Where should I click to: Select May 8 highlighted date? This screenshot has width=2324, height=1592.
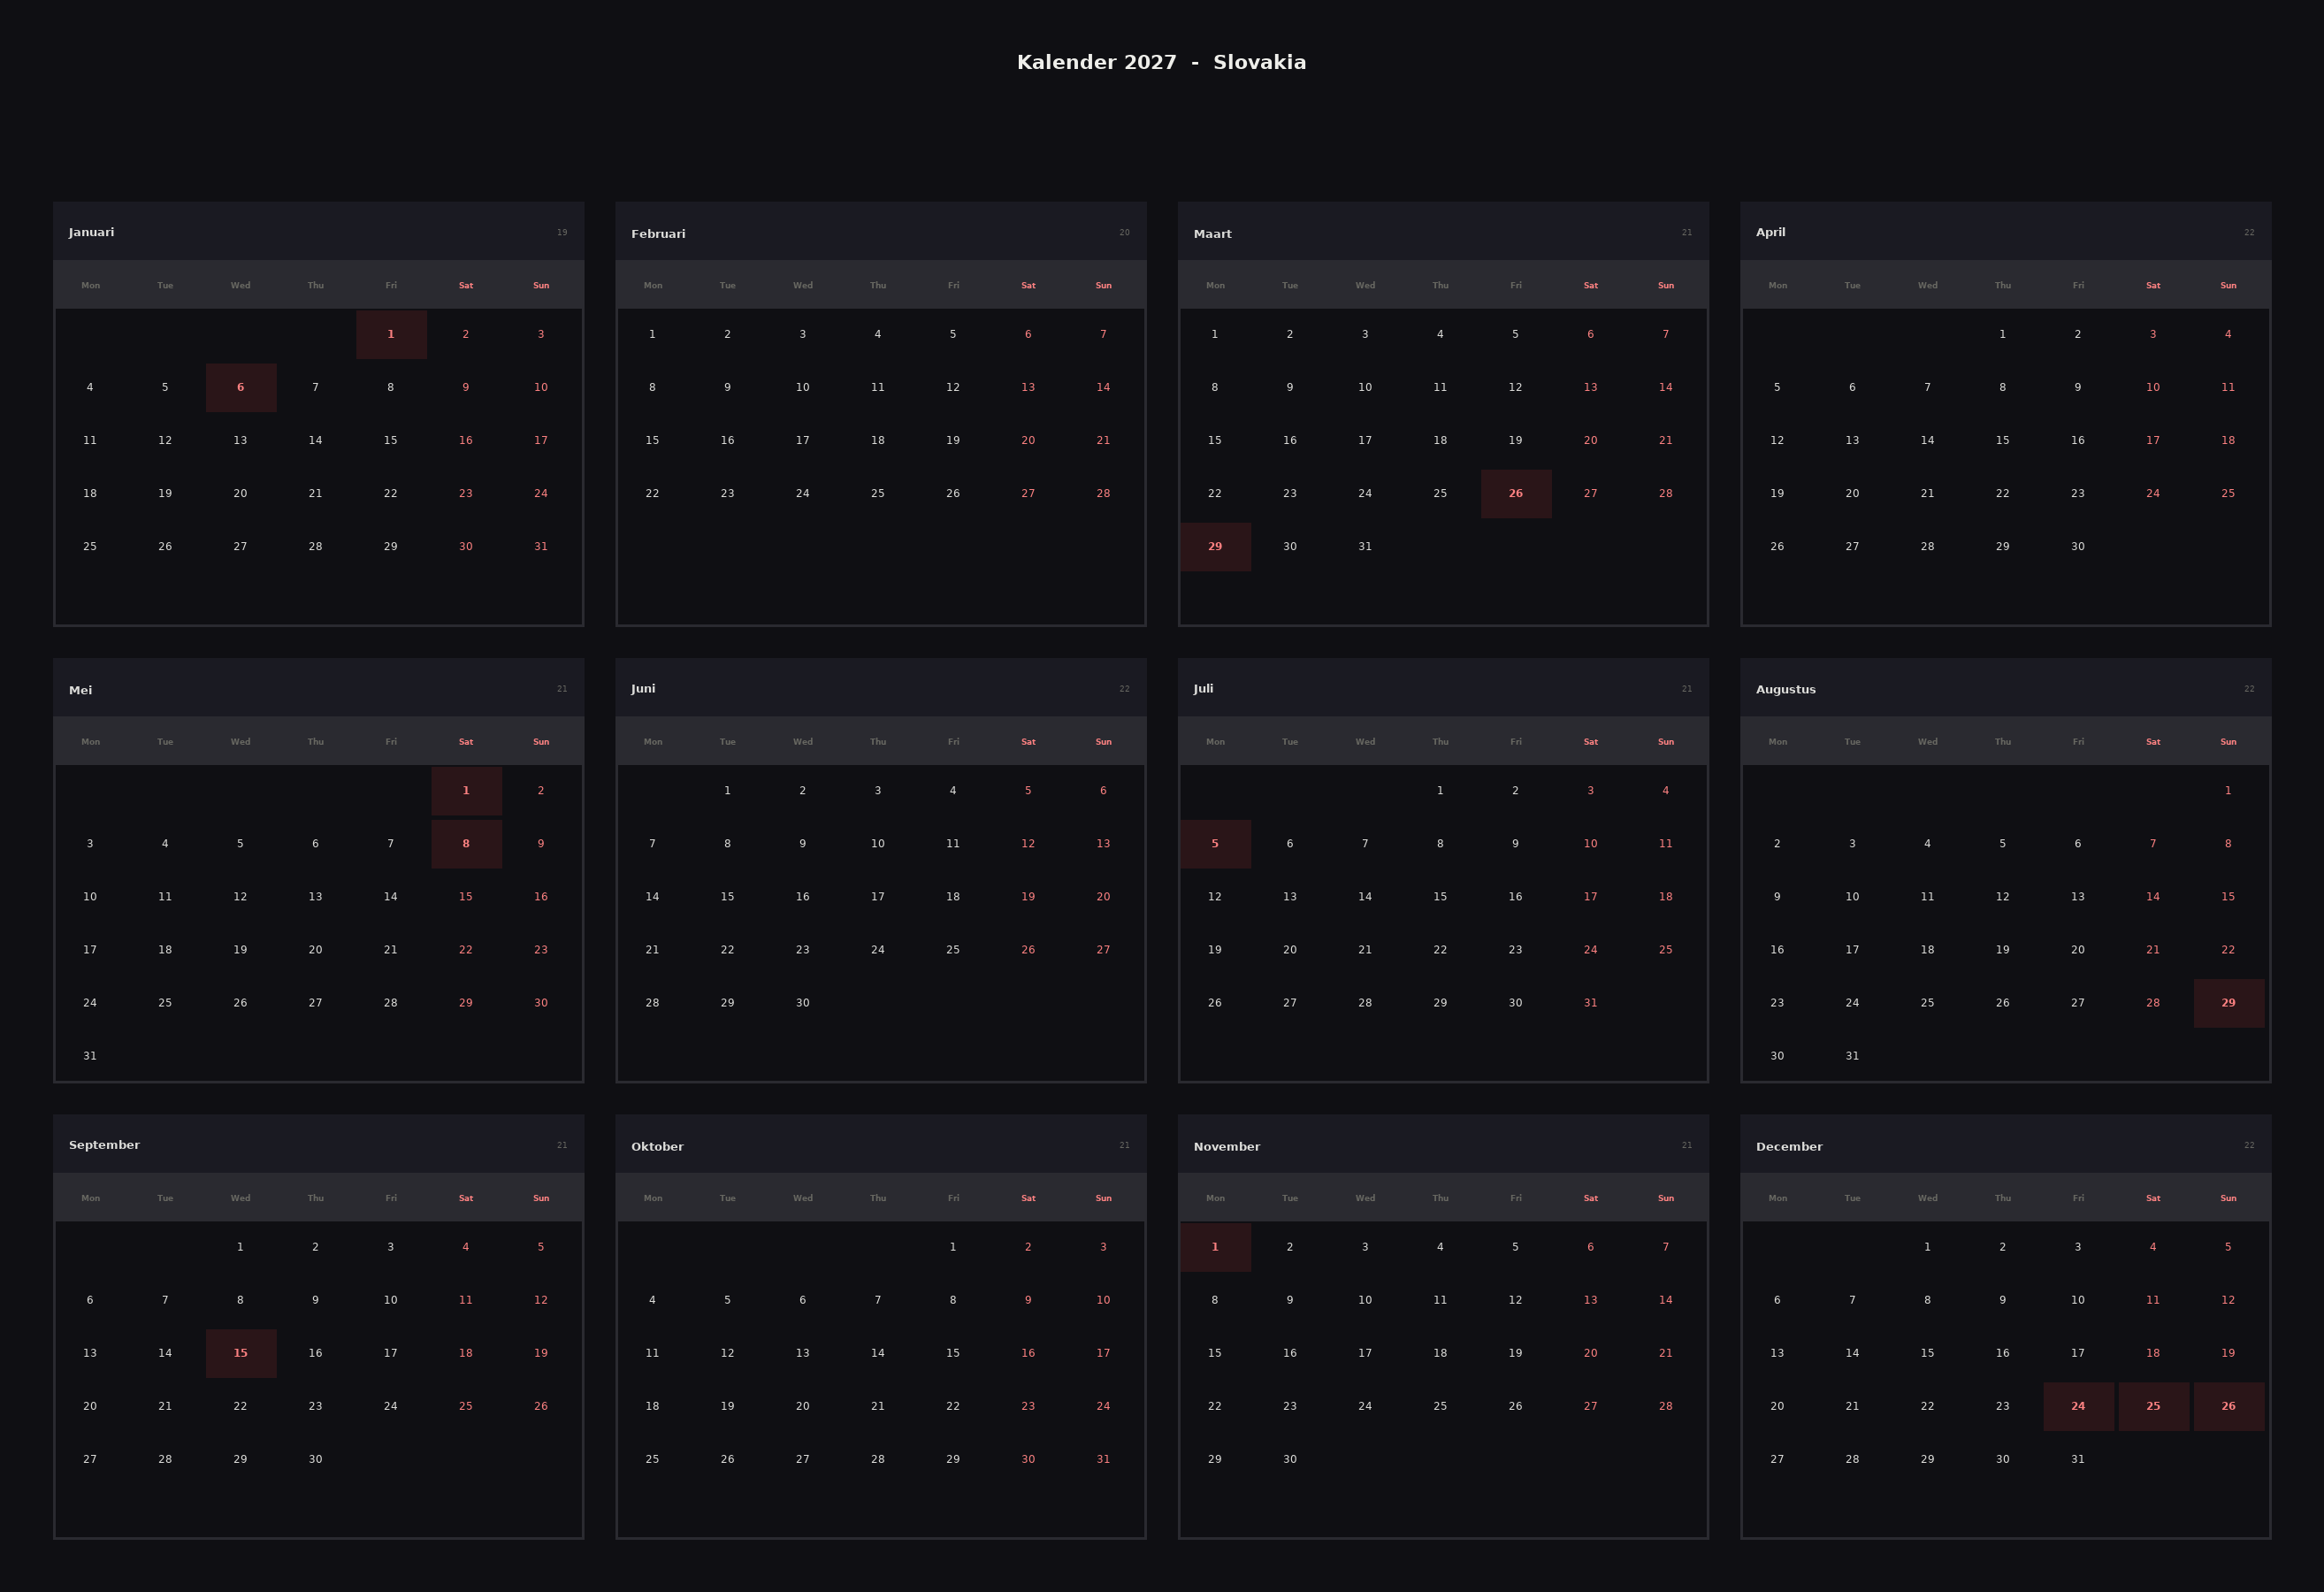(466, 843)
